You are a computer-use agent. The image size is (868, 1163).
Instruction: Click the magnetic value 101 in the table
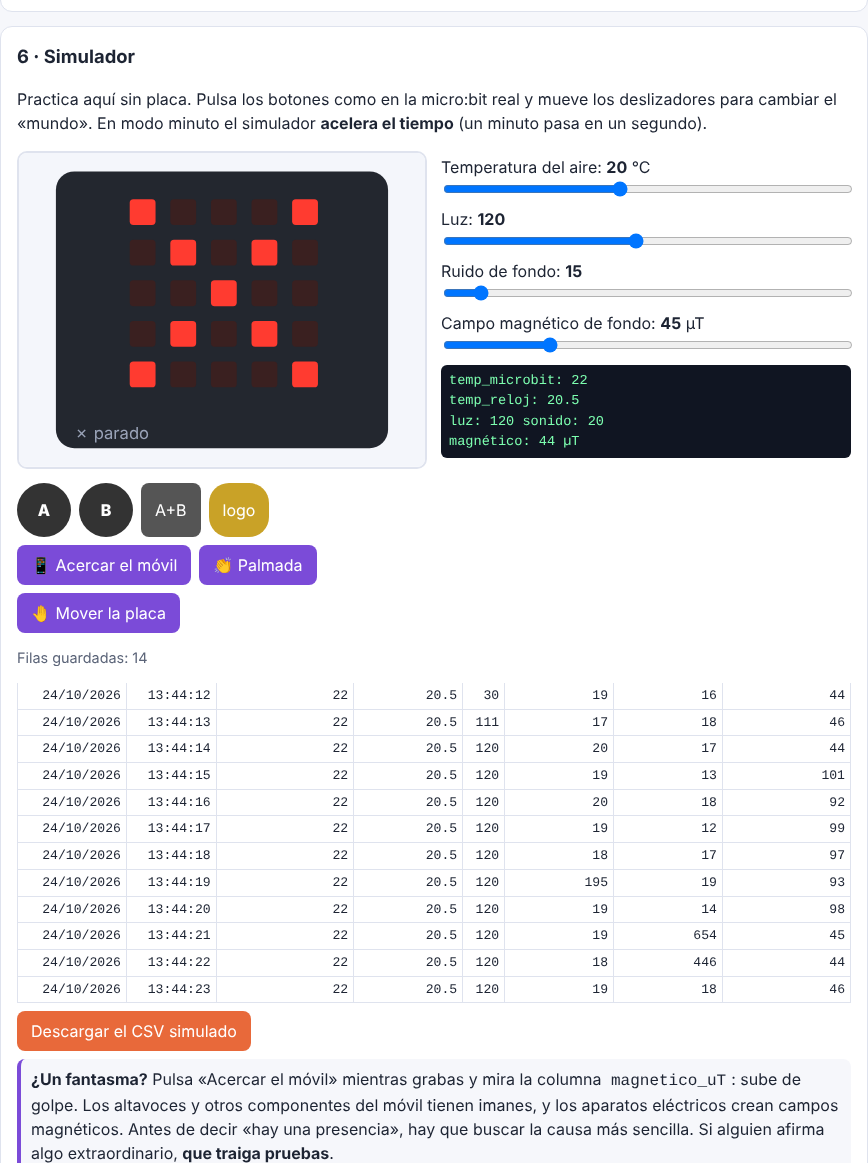click(x=832, y=775)
